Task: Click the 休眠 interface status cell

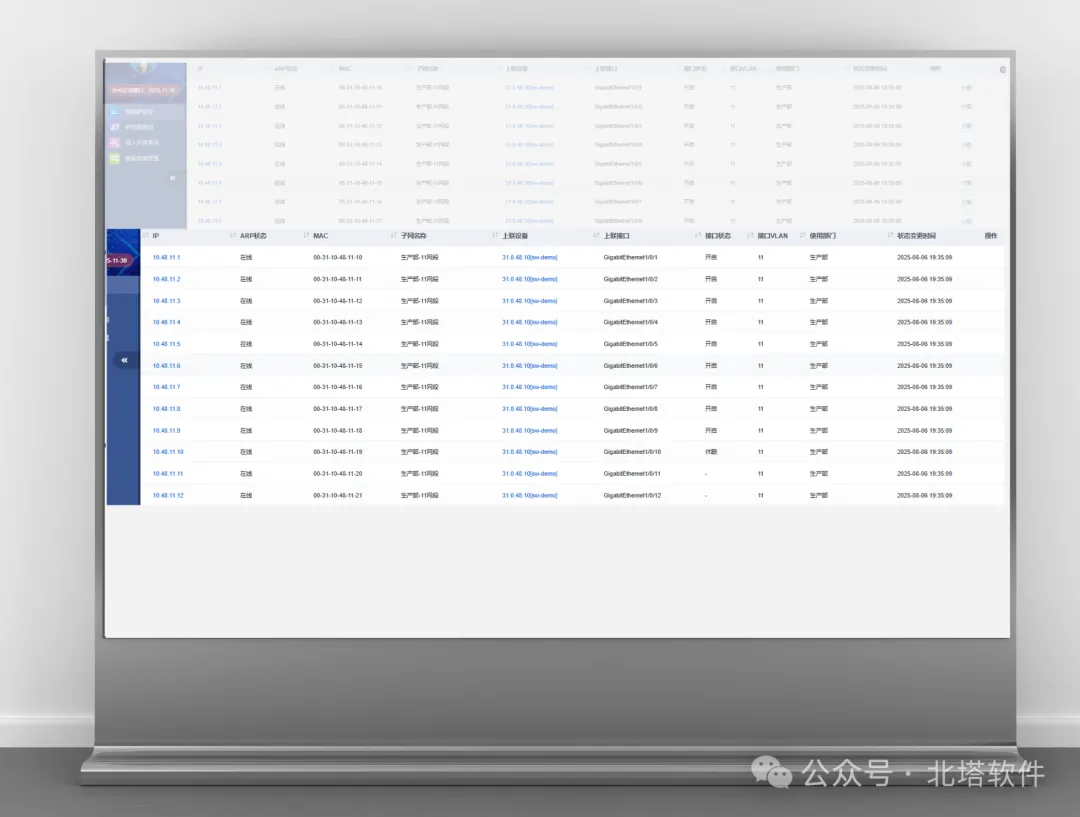Action: [x=711, y=452]
